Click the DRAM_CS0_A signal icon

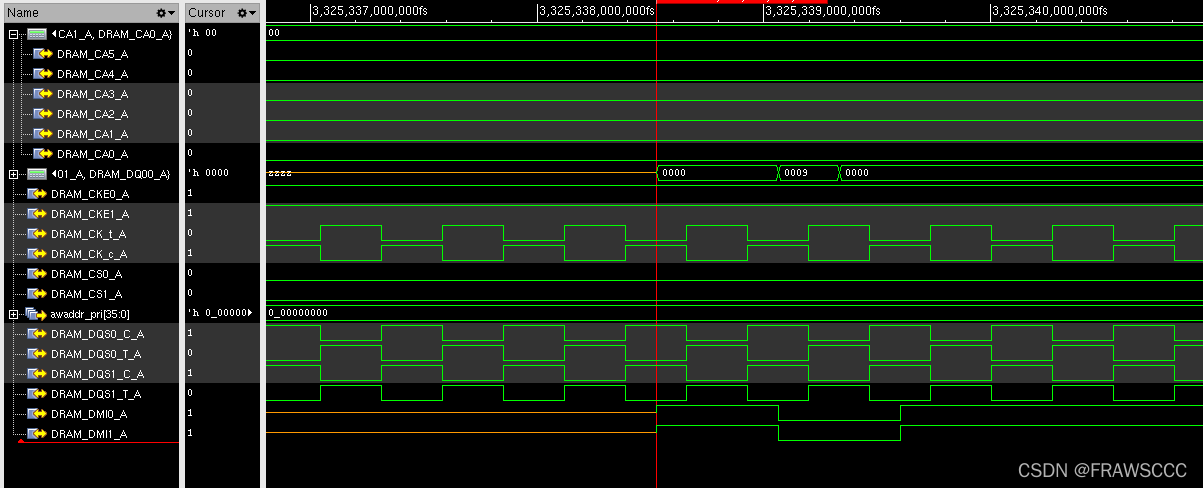click(x=37, y=274)
